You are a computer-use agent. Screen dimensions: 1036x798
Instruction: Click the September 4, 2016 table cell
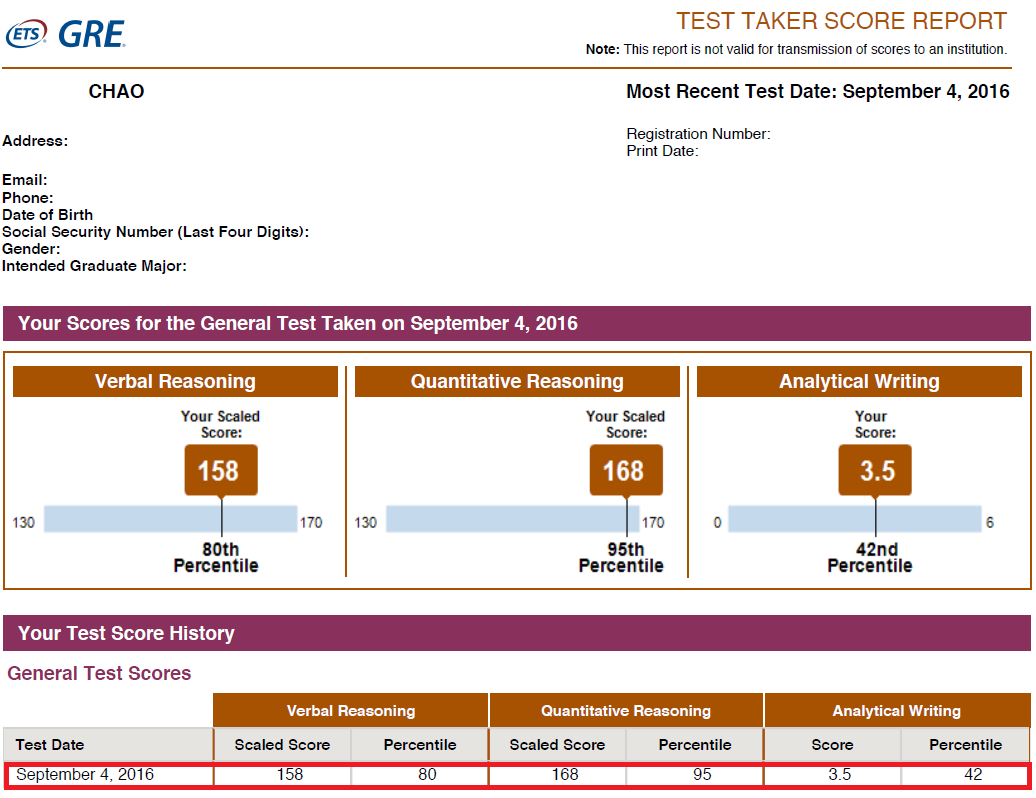pyautogui.click(x=108, y=775)
